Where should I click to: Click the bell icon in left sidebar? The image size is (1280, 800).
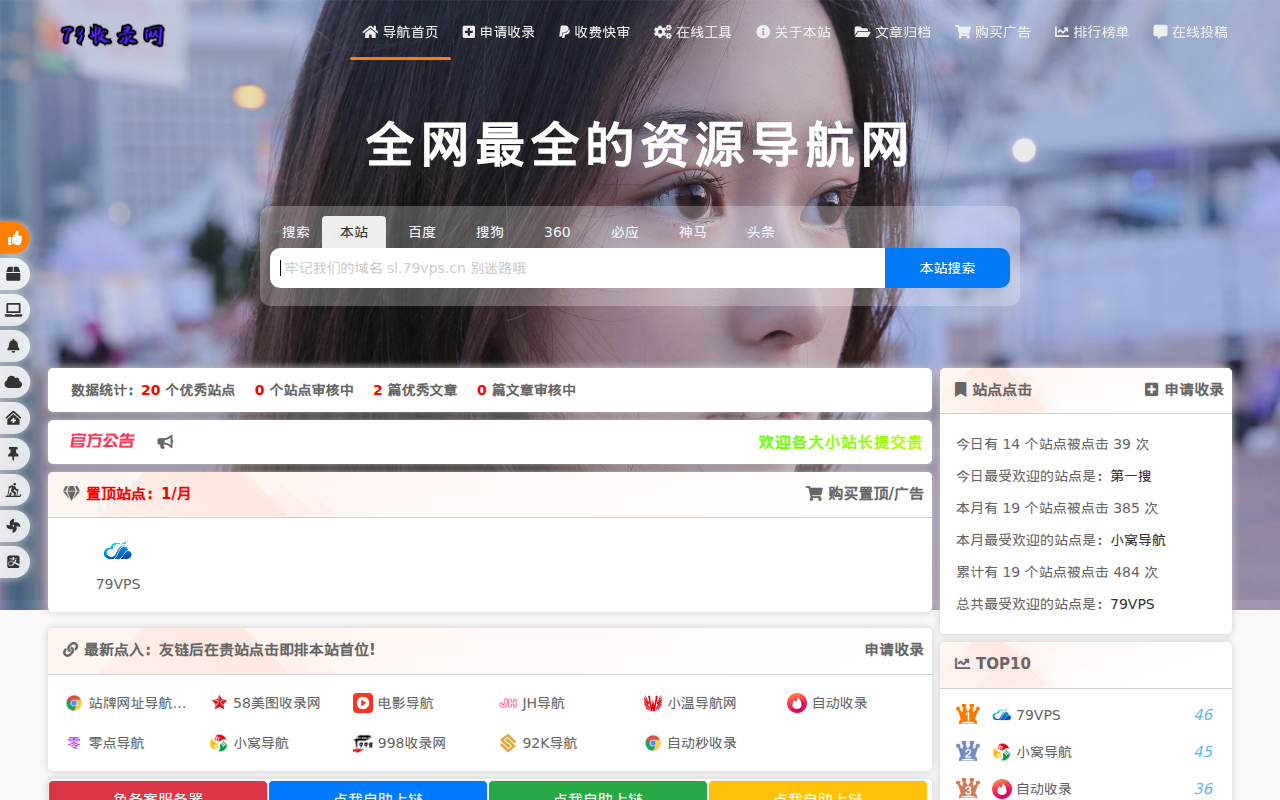pyautogui.click(x=14, y=346)
